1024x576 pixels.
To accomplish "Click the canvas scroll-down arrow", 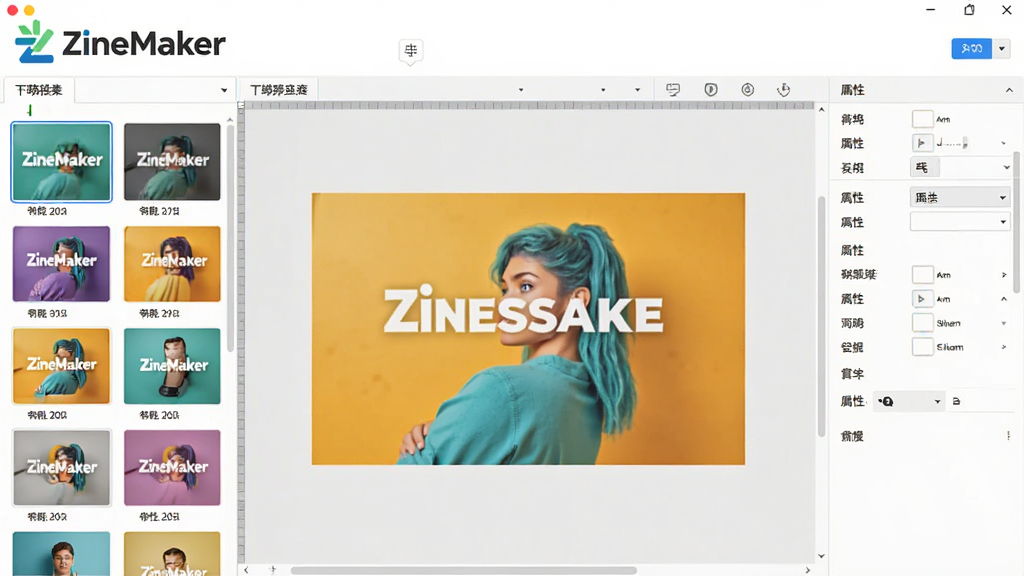I will point(821,556).
